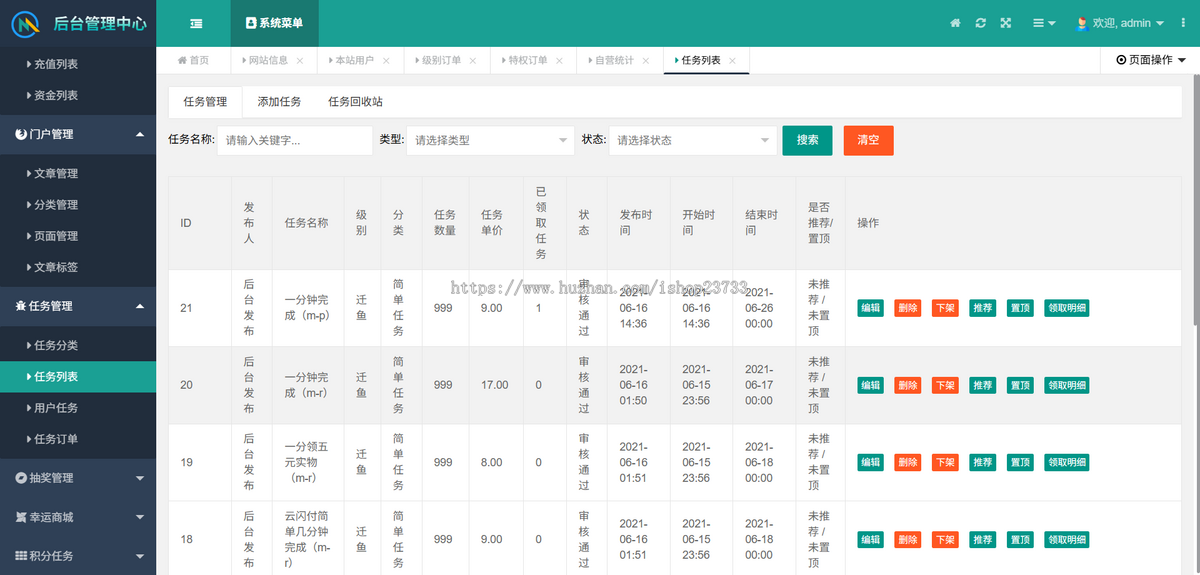Viewport: 1200px width, 575px height.
Task: Close the 任务列表 tab
Action: [732, 61]
